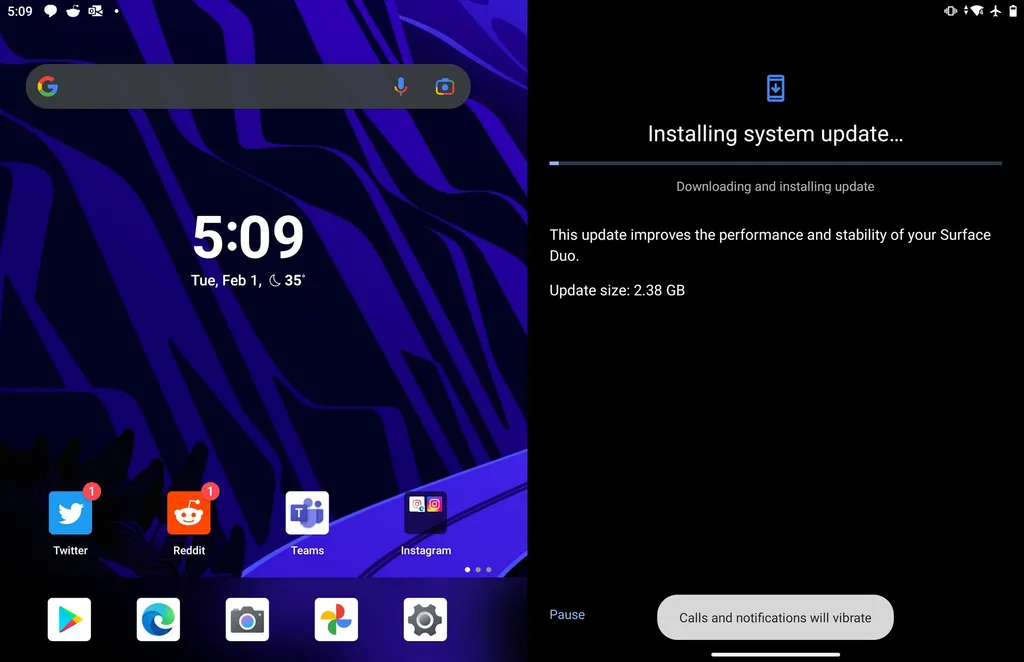Launch Google Photos from dock

[x=336, y=620]
